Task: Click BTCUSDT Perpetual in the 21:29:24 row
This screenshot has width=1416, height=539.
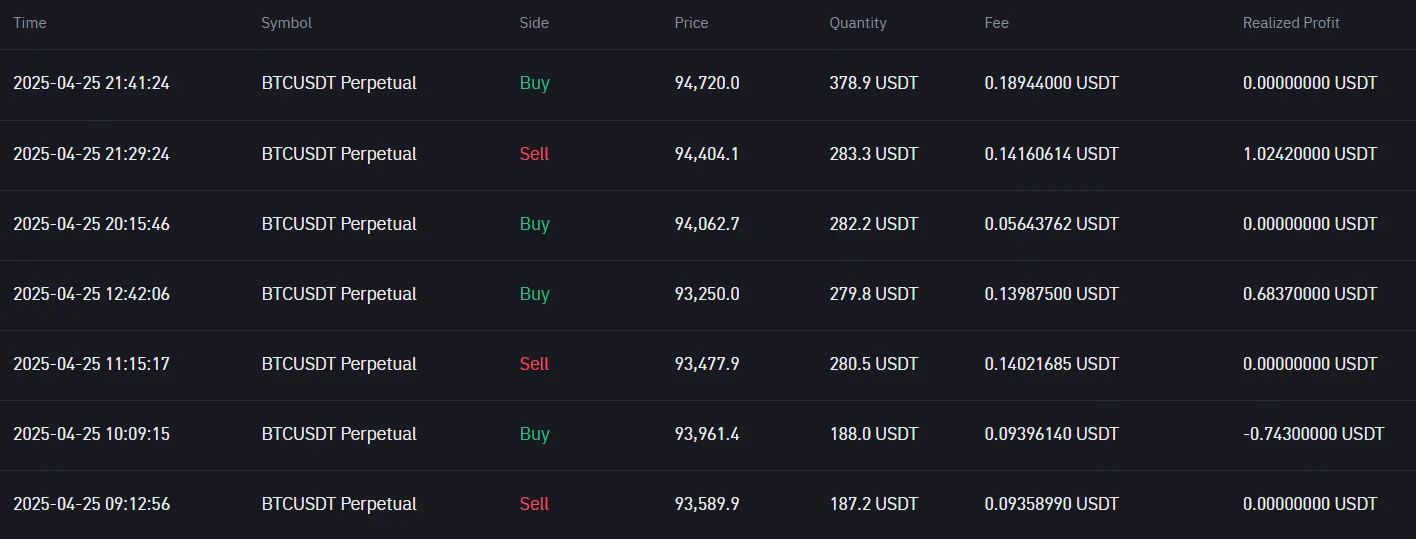Action: pyautogui.click(x=339, y=154)
